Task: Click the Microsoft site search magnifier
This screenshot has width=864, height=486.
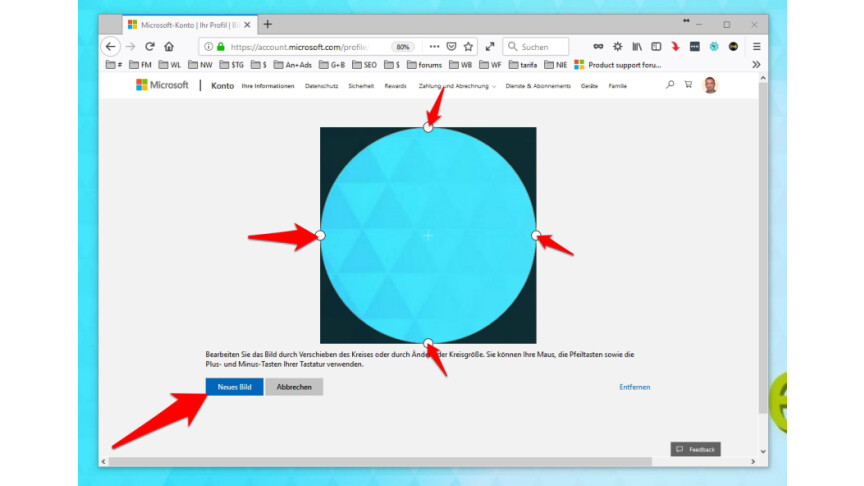Action: [670, 85]
